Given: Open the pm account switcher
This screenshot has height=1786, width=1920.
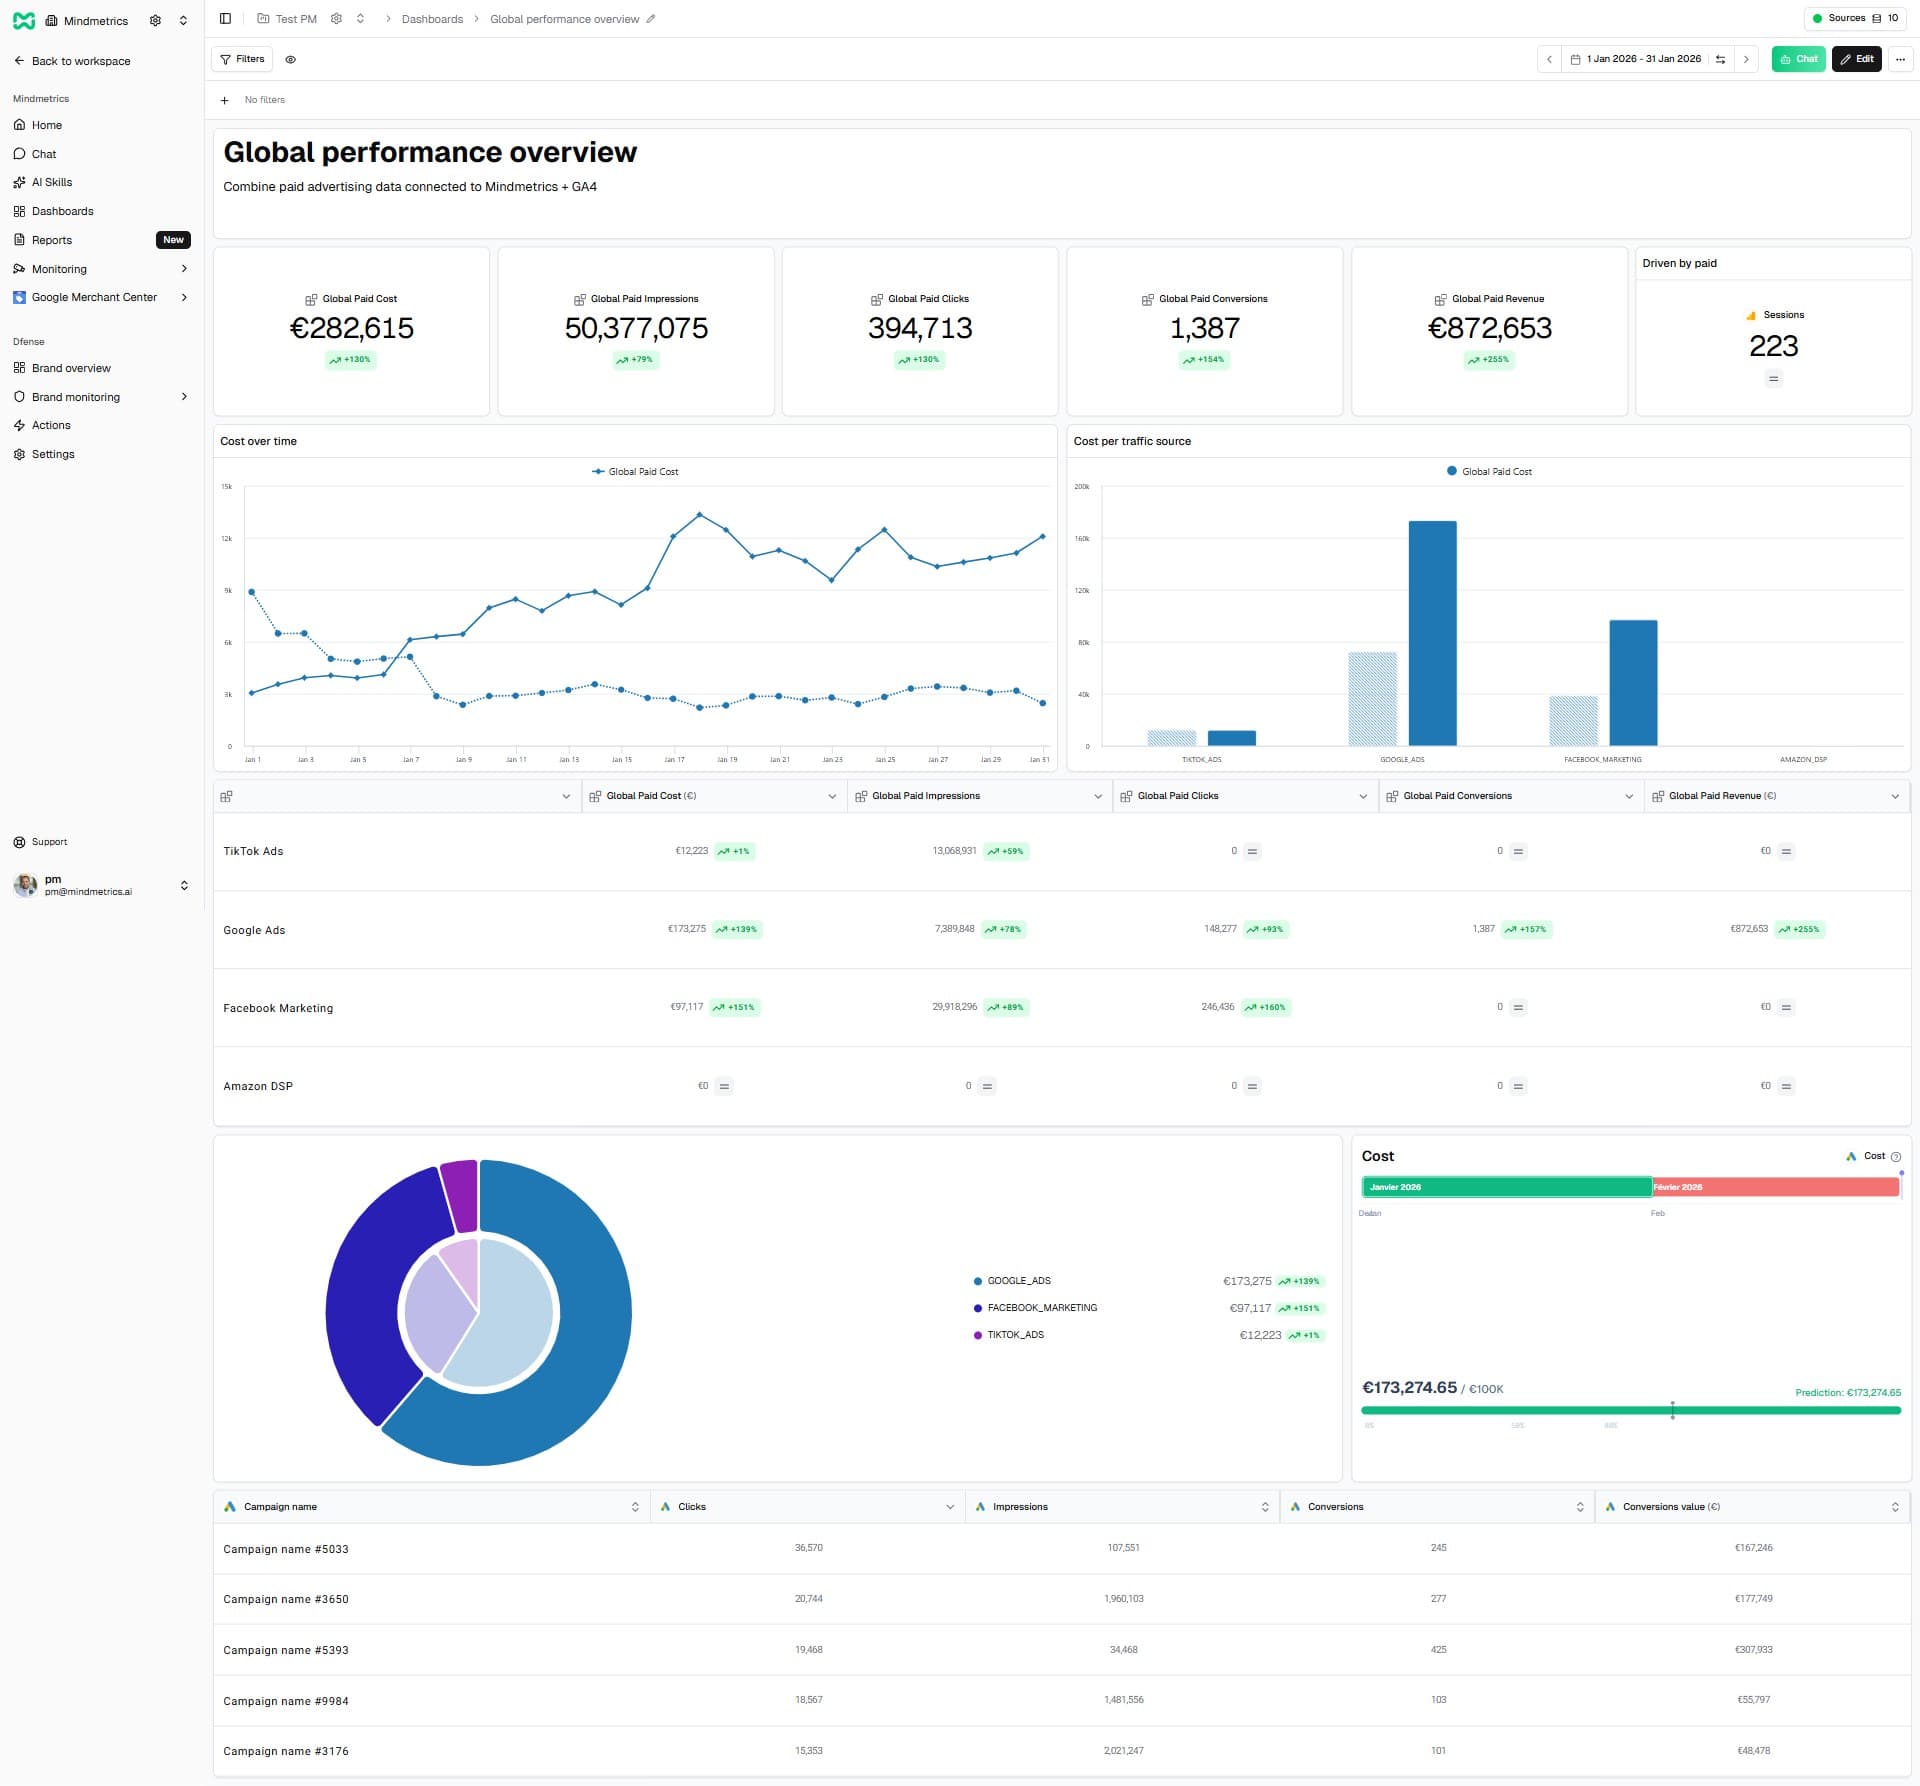Looking at the screenshot, I should [x=184, y=884].
